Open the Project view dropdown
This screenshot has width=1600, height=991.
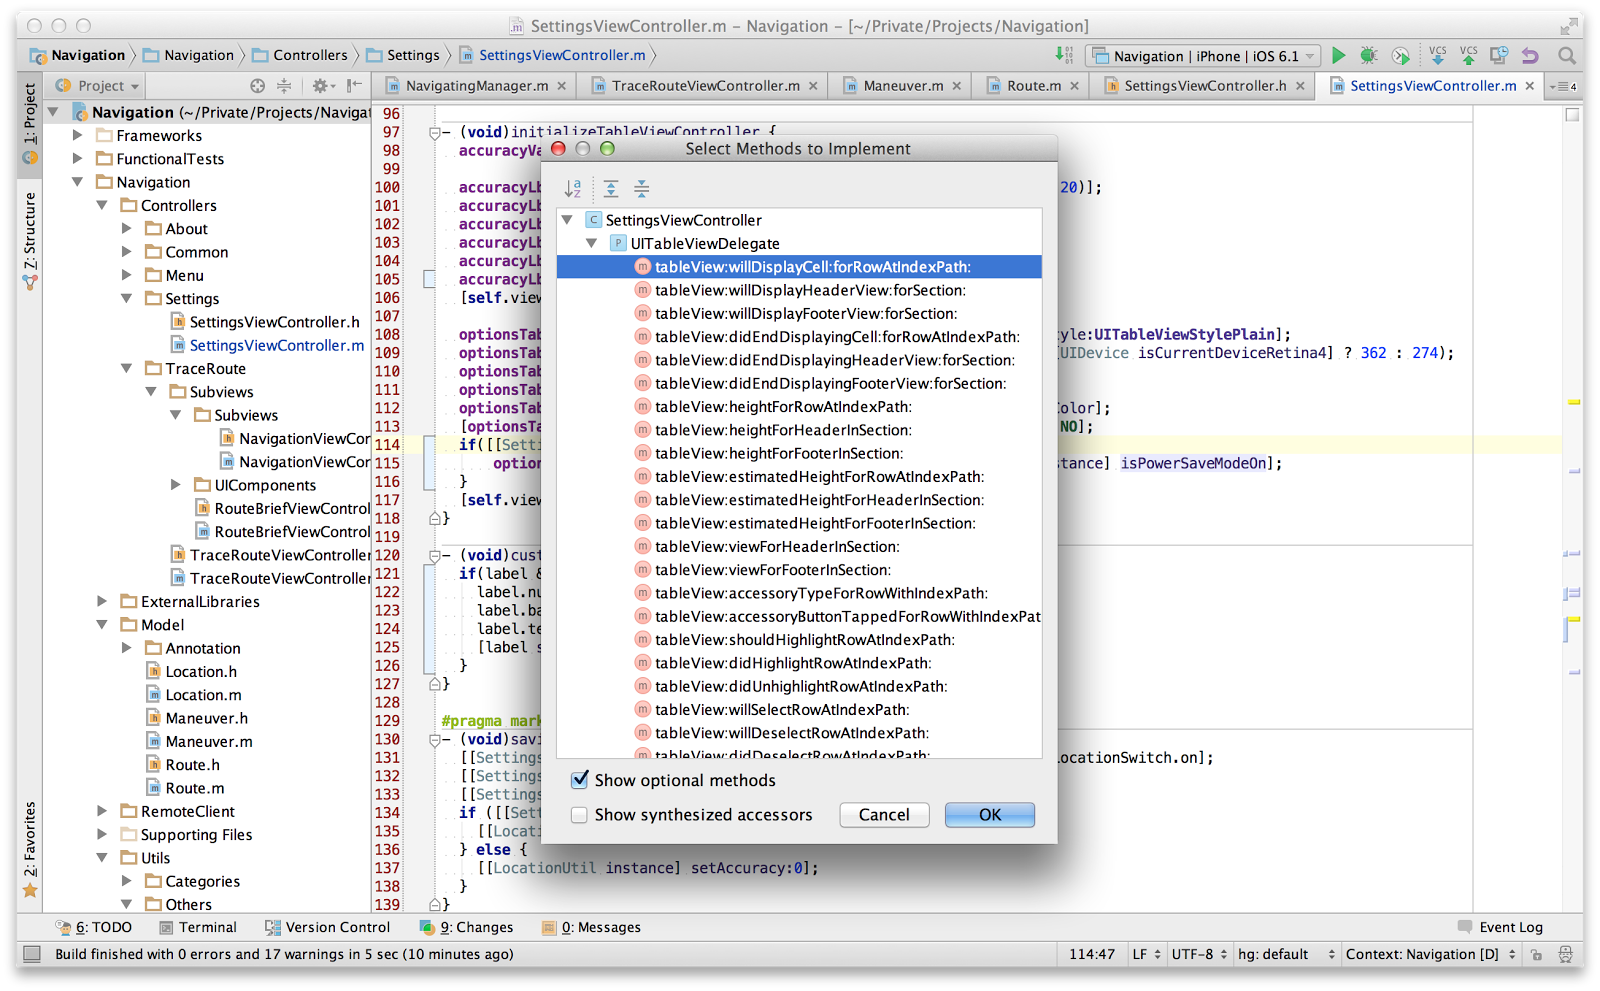(x=98, y=86)
